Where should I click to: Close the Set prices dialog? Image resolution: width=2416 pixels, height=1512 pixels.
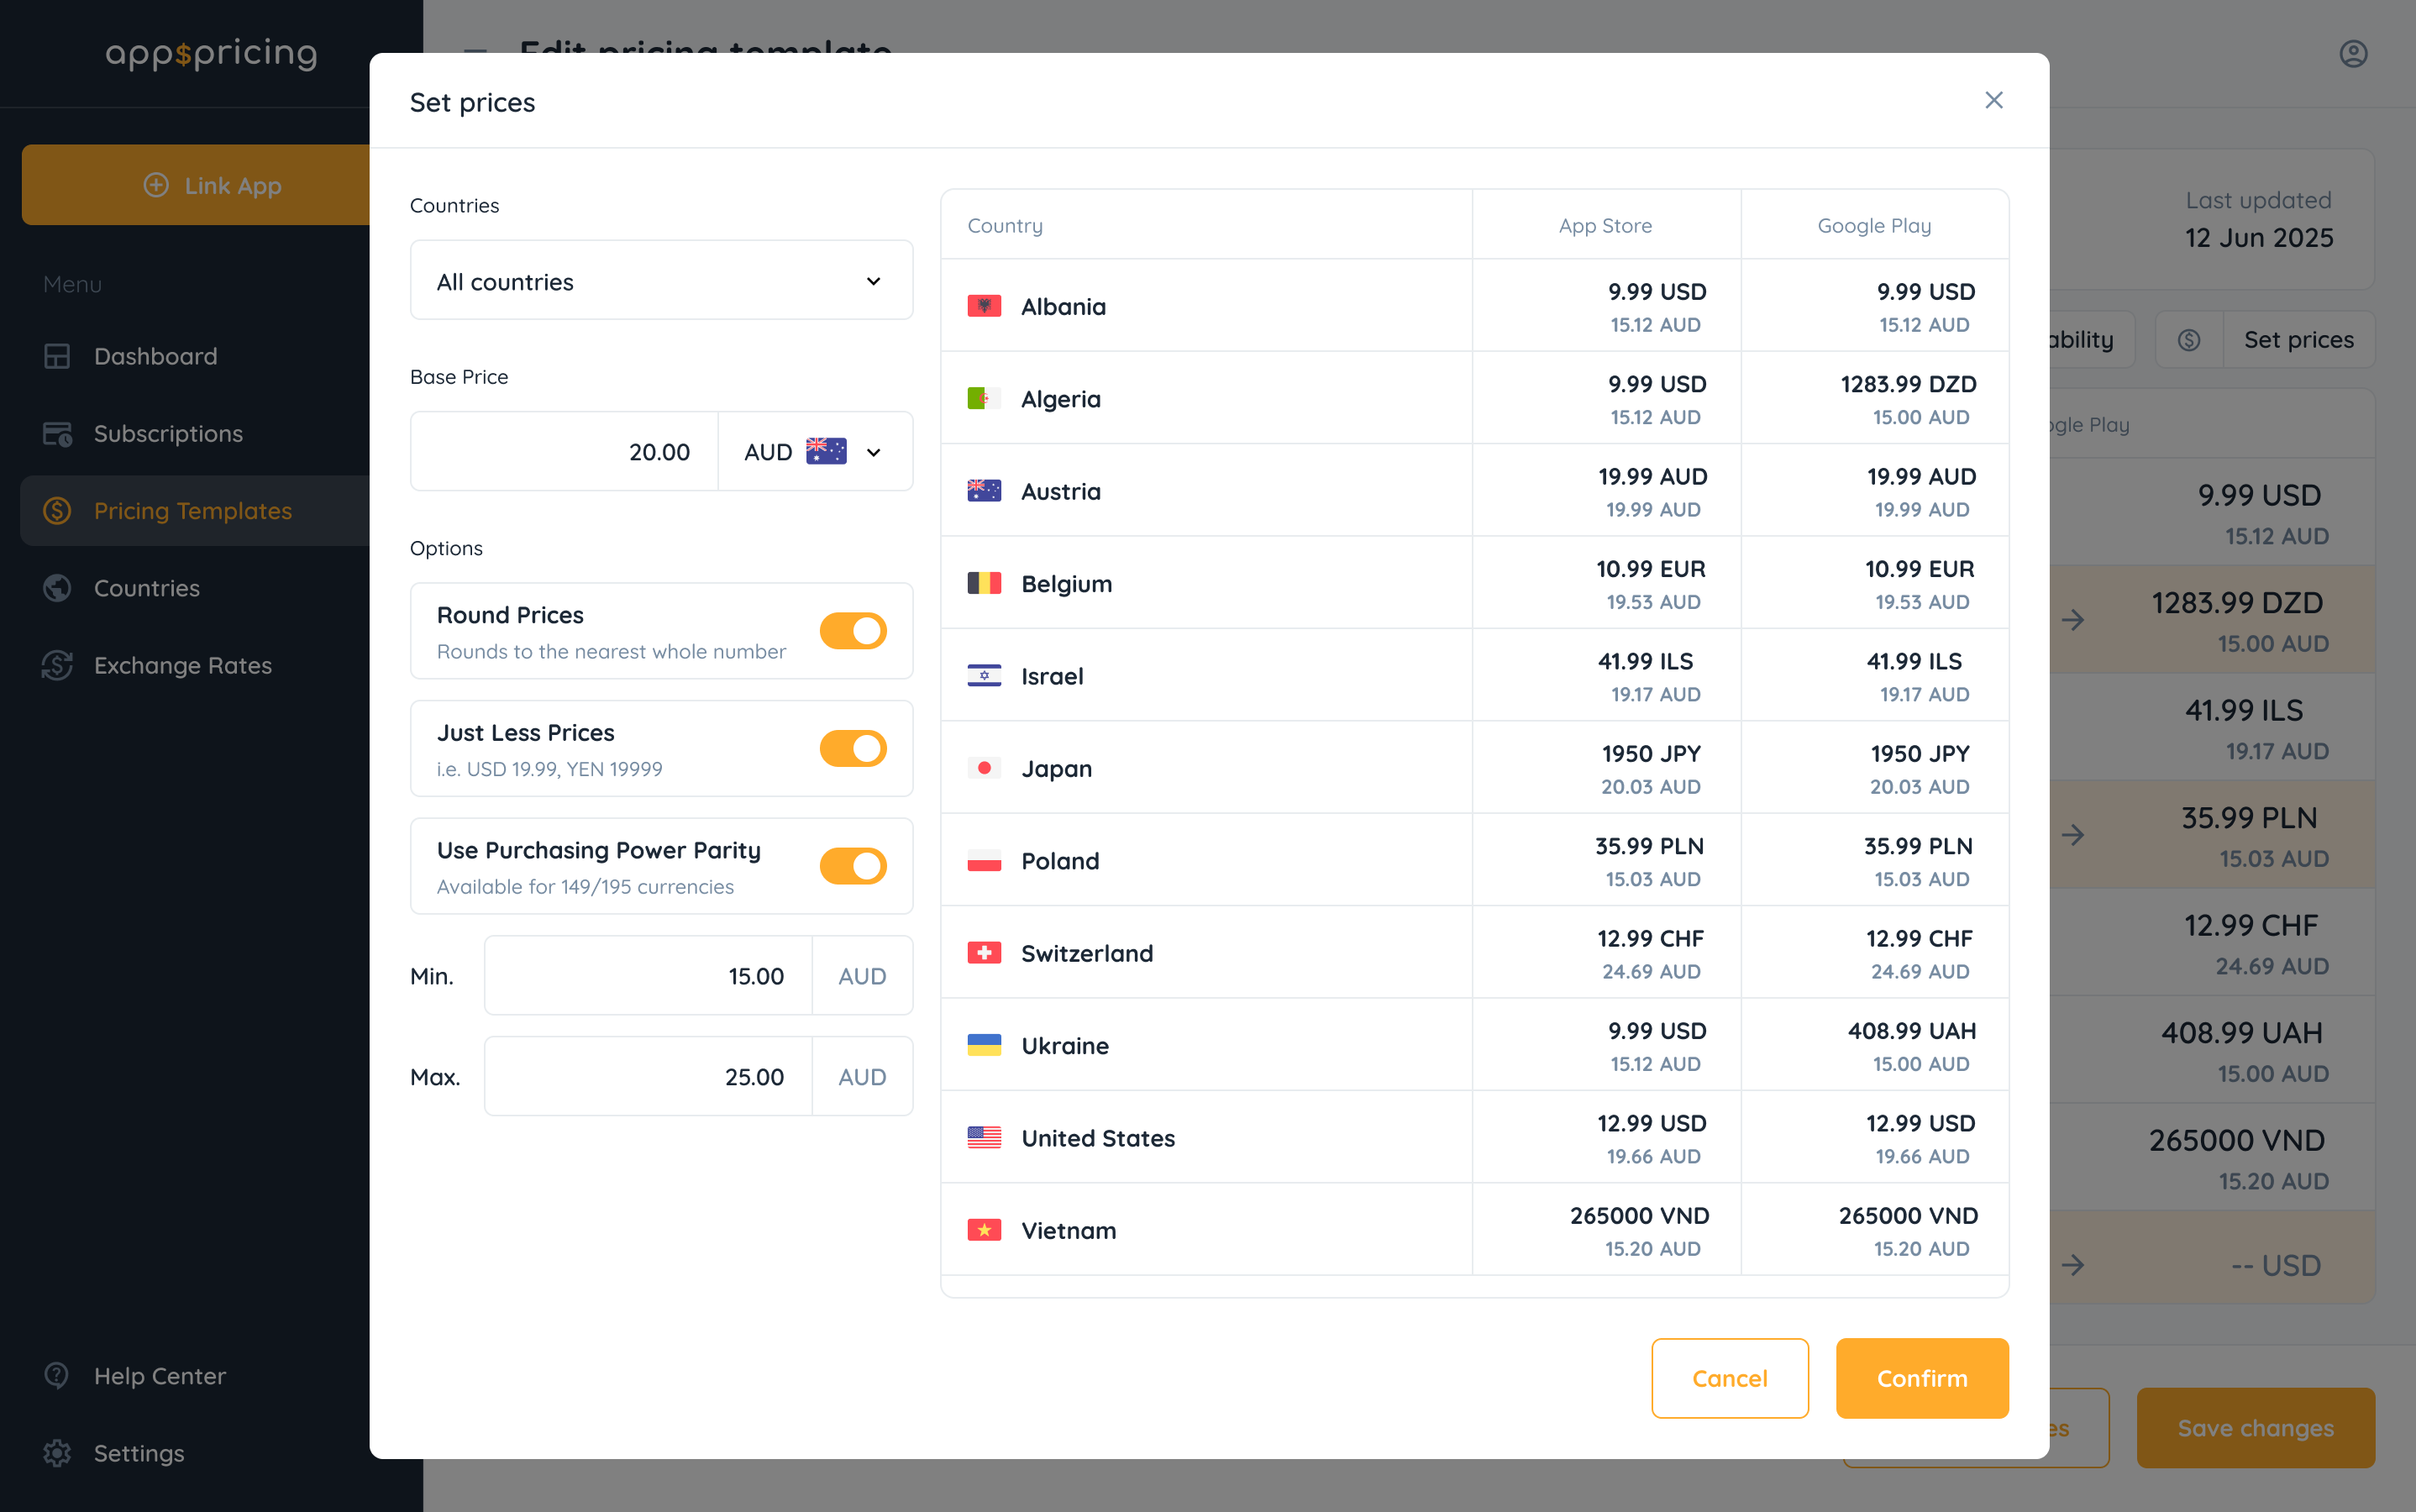(x=1993, y=100)
